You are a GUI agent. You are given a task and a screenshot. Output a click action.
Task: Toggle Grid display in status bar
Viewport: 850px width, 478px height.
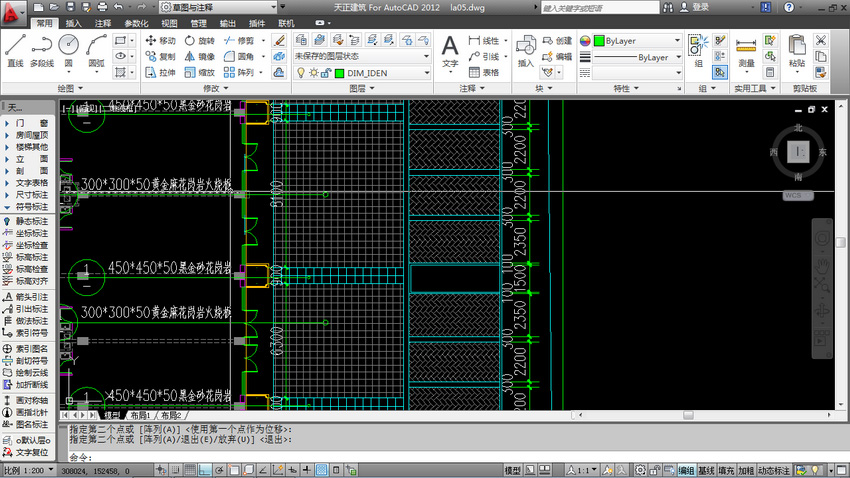click(x=190, y=470)
